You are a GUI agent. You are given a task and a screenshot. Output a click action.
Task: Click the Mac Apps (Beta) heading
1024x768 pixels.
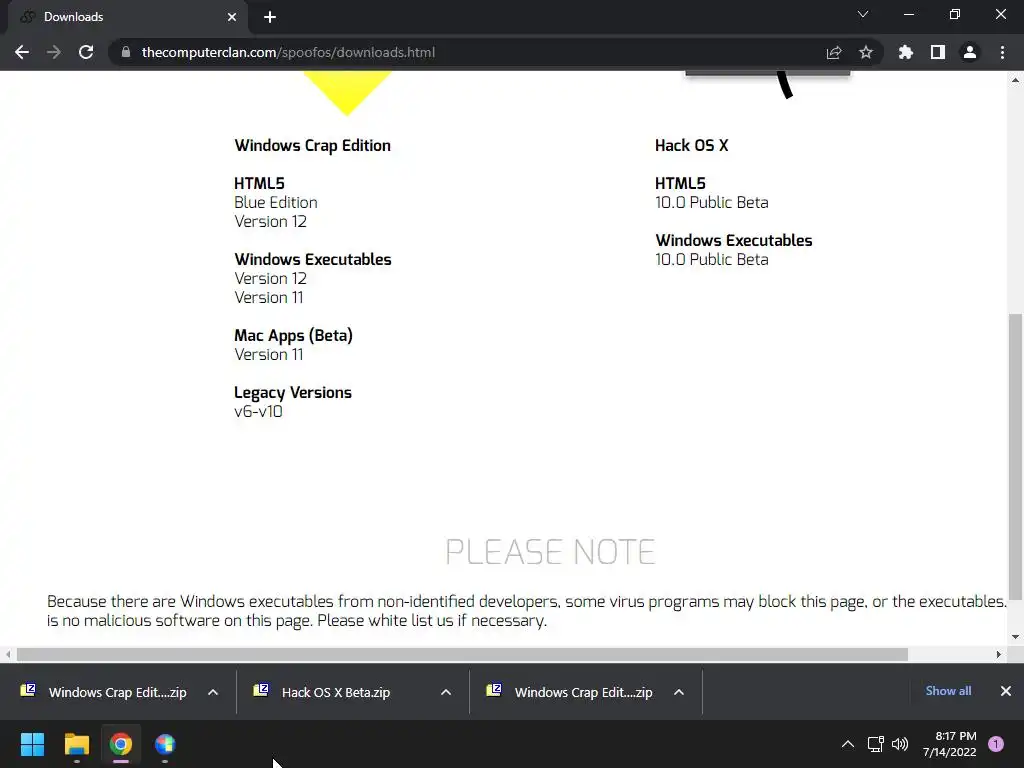(x=293, y=336)
